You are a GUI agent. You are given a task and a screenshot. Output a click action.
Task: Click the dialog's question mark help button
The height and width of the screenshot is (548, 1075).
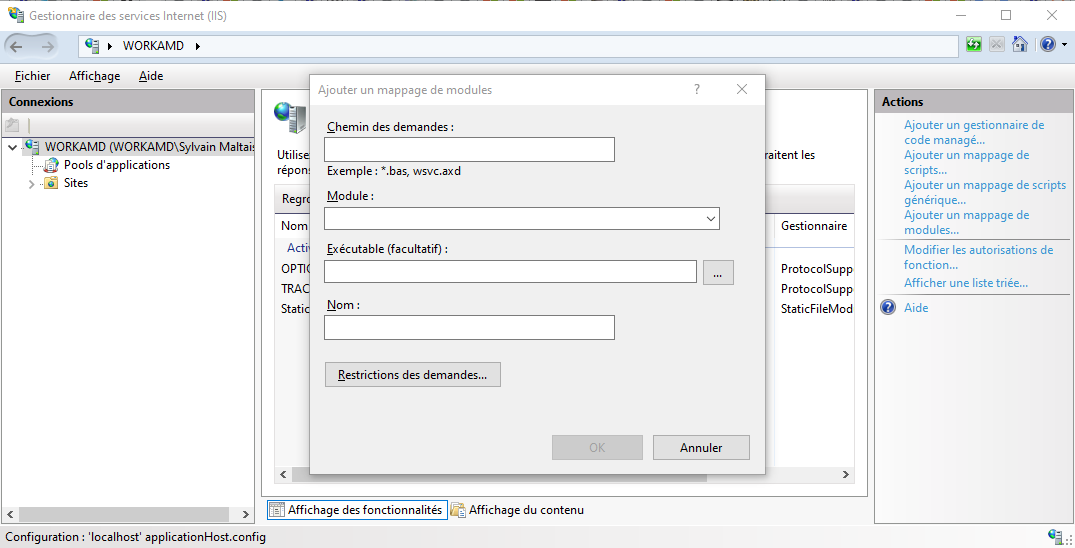click(697, 89)
